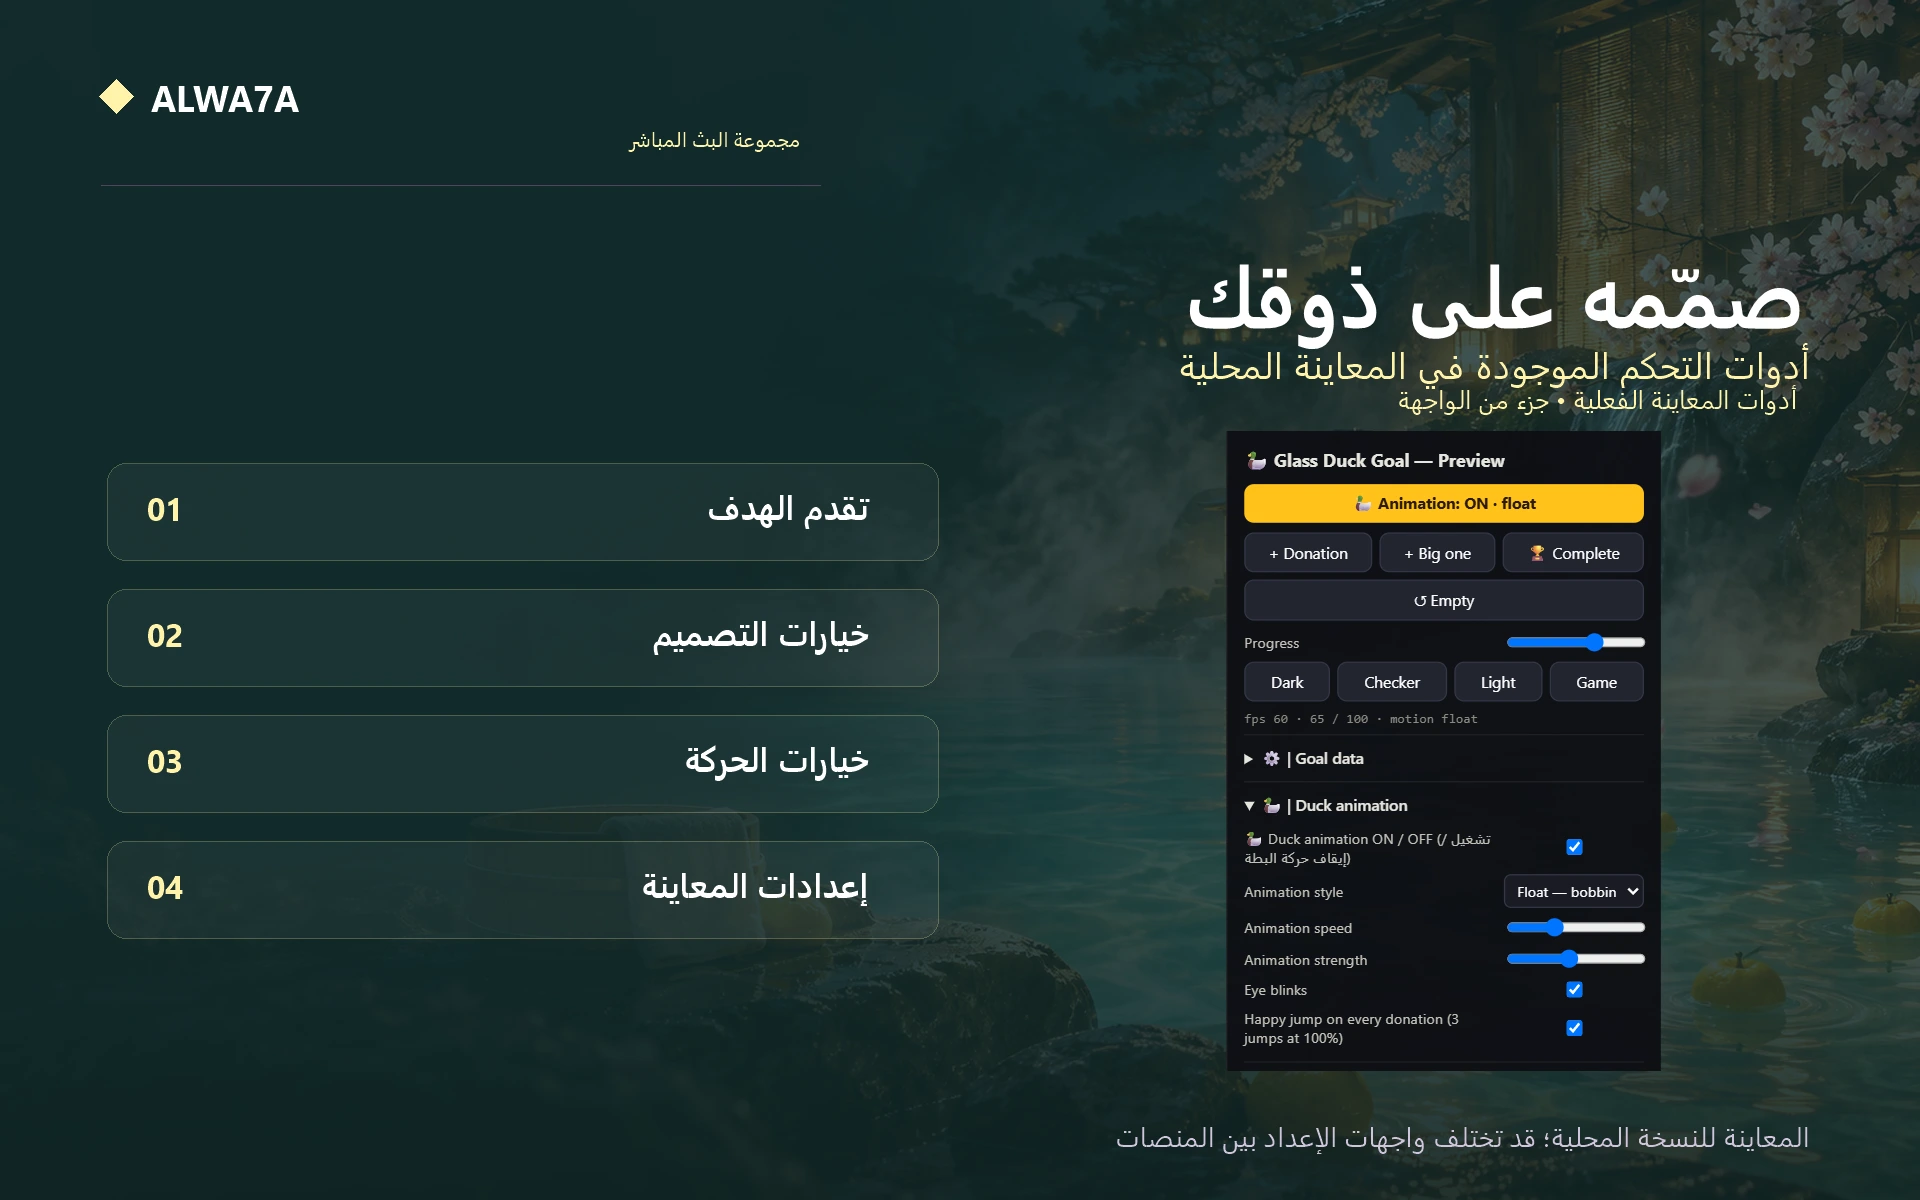The height and width of the screenshot is (1200, 1920).
Task: Select the Dark background option
Action: [1287, 682]
